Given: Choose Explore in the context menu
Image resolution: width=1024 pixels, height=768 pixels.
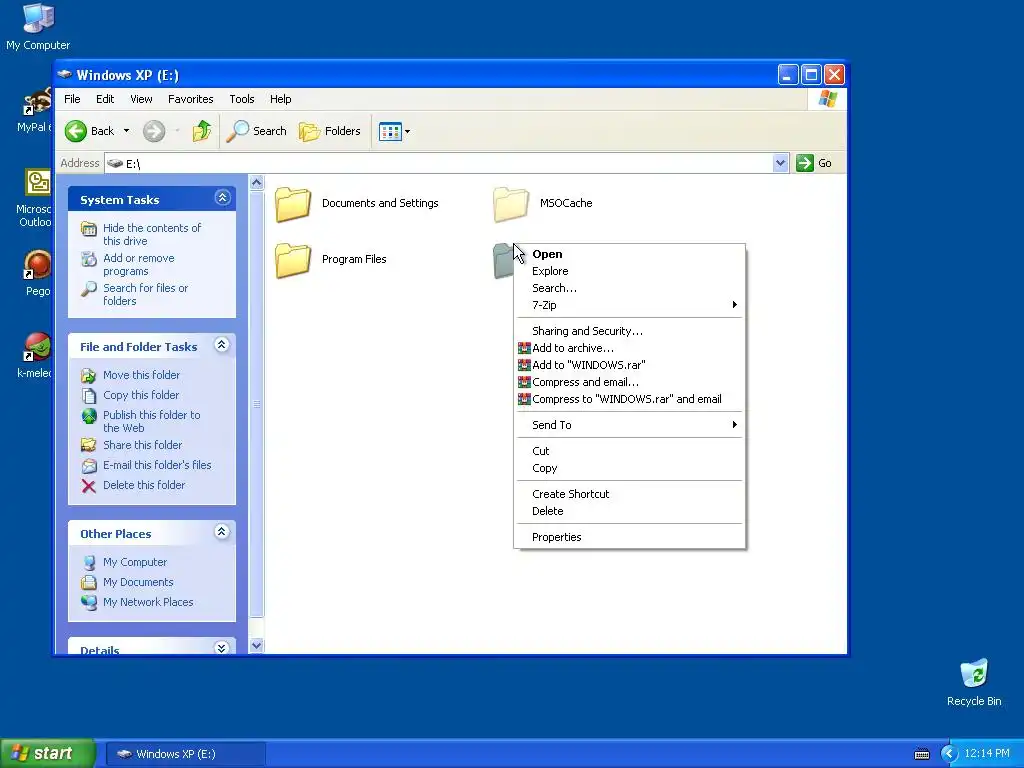Looking at the screenshot, I should tap(630, 271).
